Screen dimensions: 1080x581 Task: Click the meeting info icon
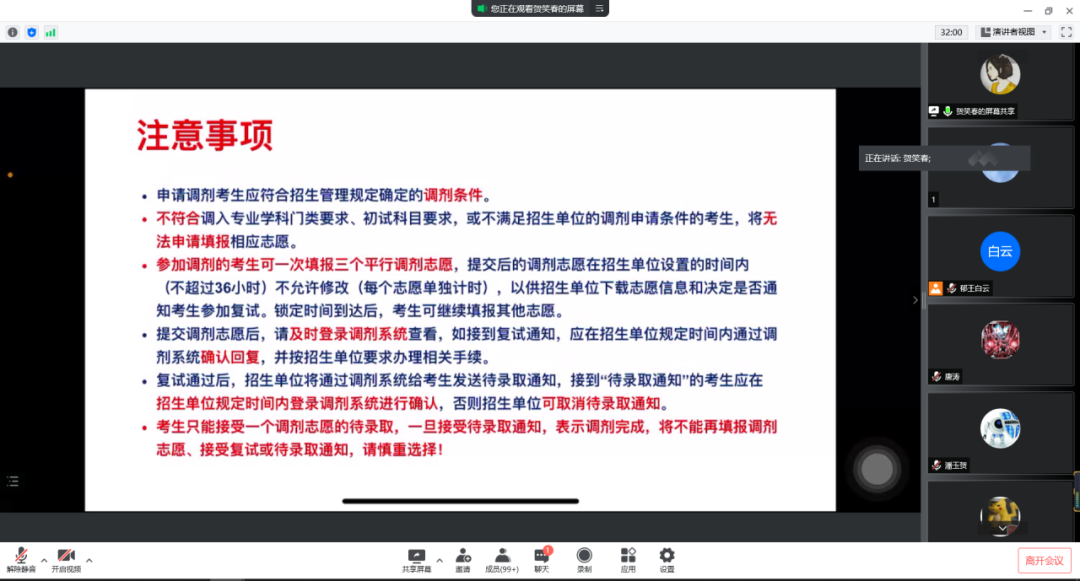coord(13,32)
